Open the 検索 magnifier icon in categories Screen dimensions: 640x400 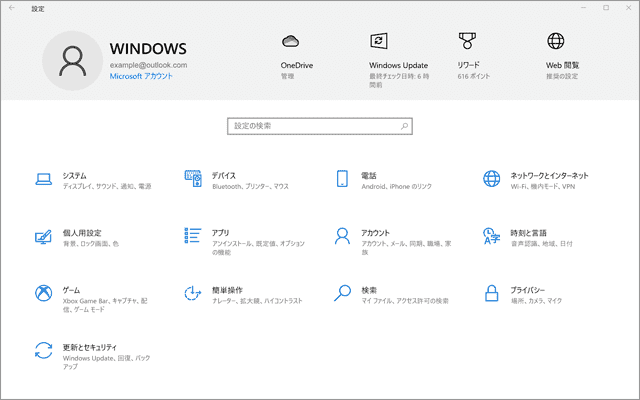[x=342, y=293]
